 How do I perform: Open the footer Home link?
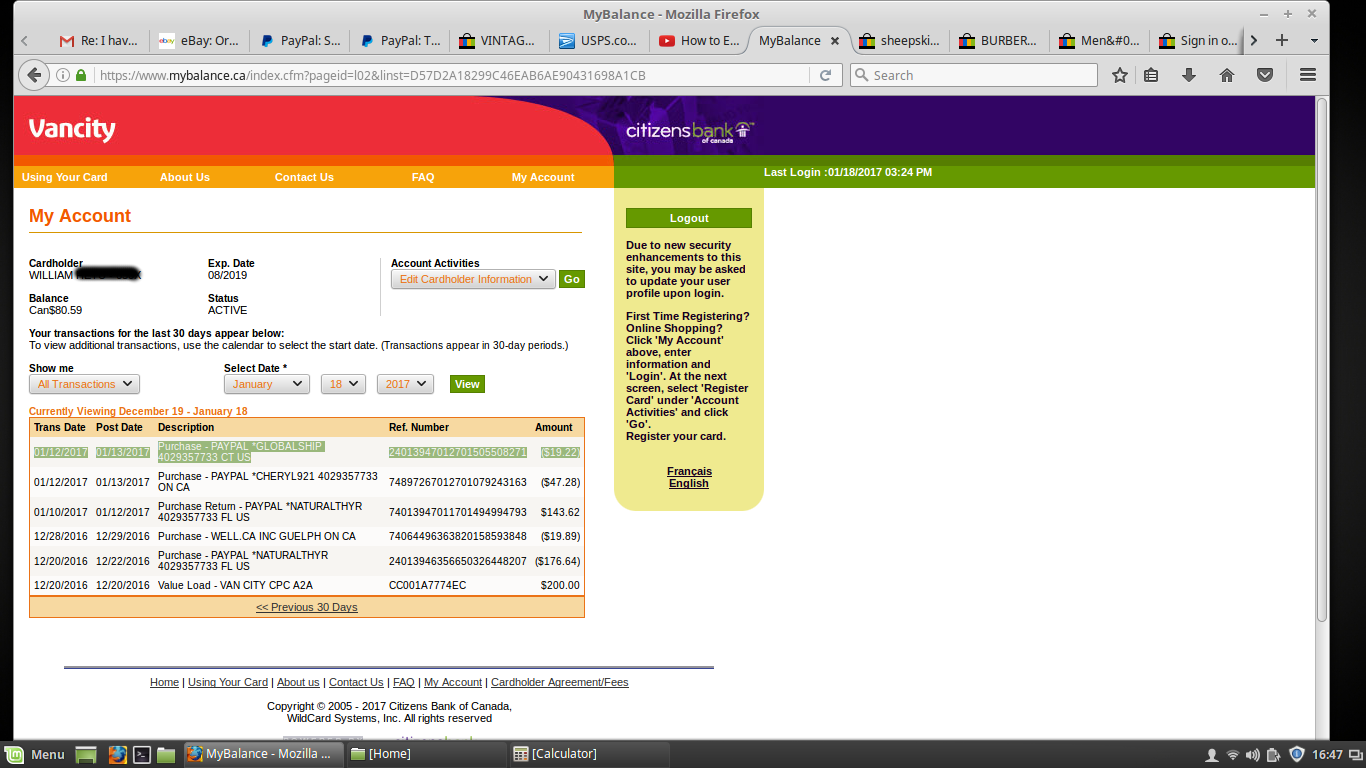tap(164, 682)
